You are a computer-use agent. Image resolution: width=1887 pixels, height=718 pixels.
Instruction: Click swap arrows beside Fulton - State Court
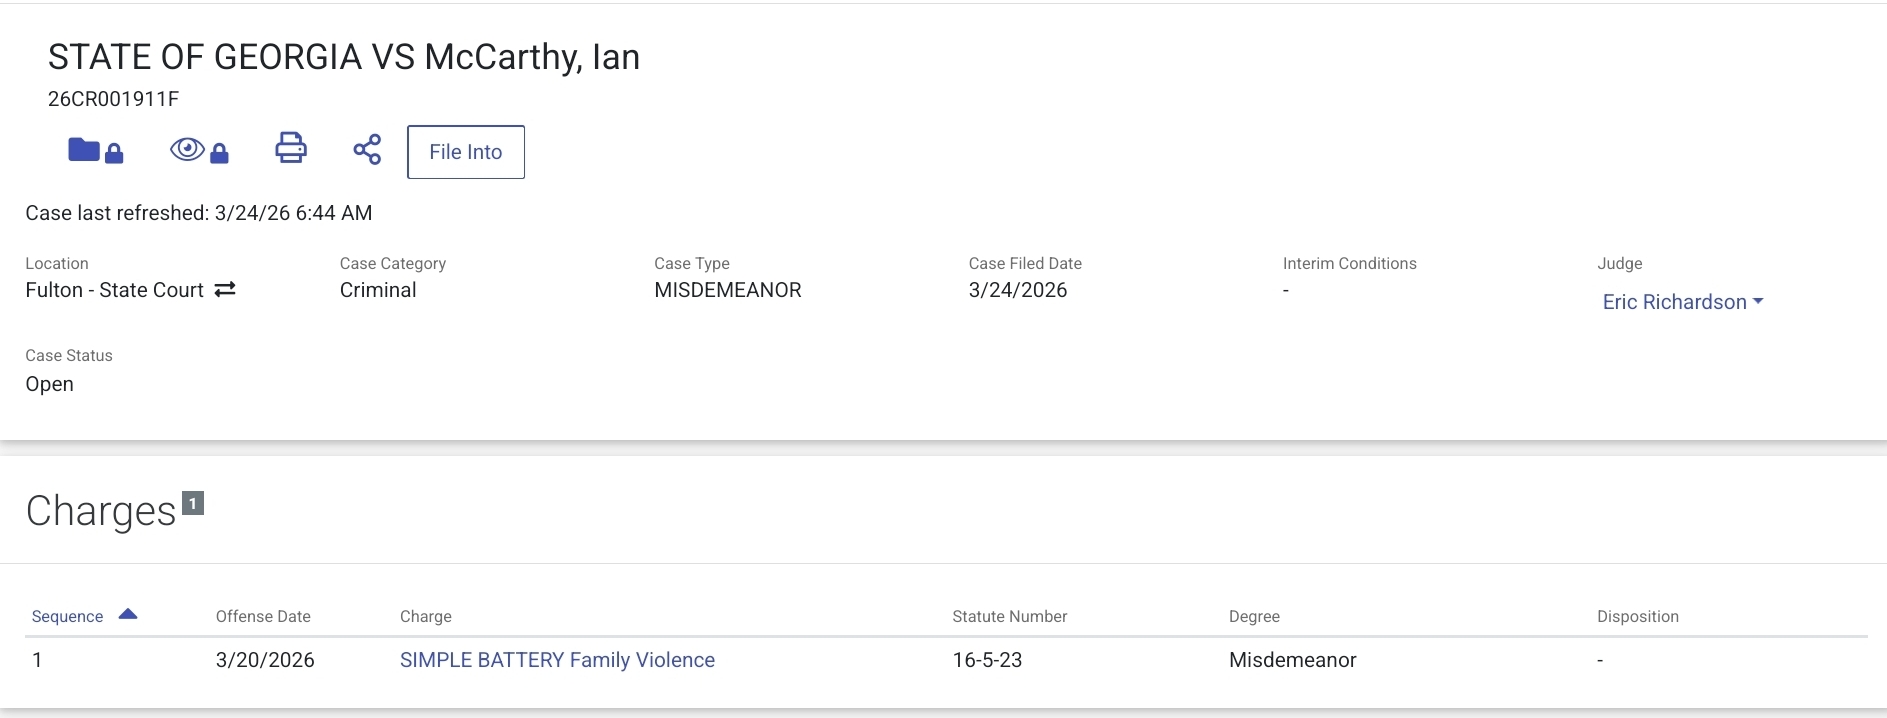(225, 289)
